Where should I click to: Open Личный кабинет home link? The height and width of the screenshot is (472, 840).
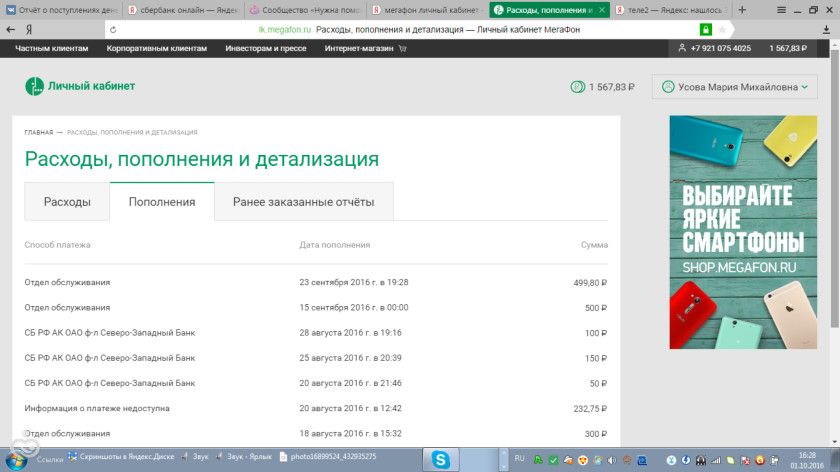(x=91, y=86)
